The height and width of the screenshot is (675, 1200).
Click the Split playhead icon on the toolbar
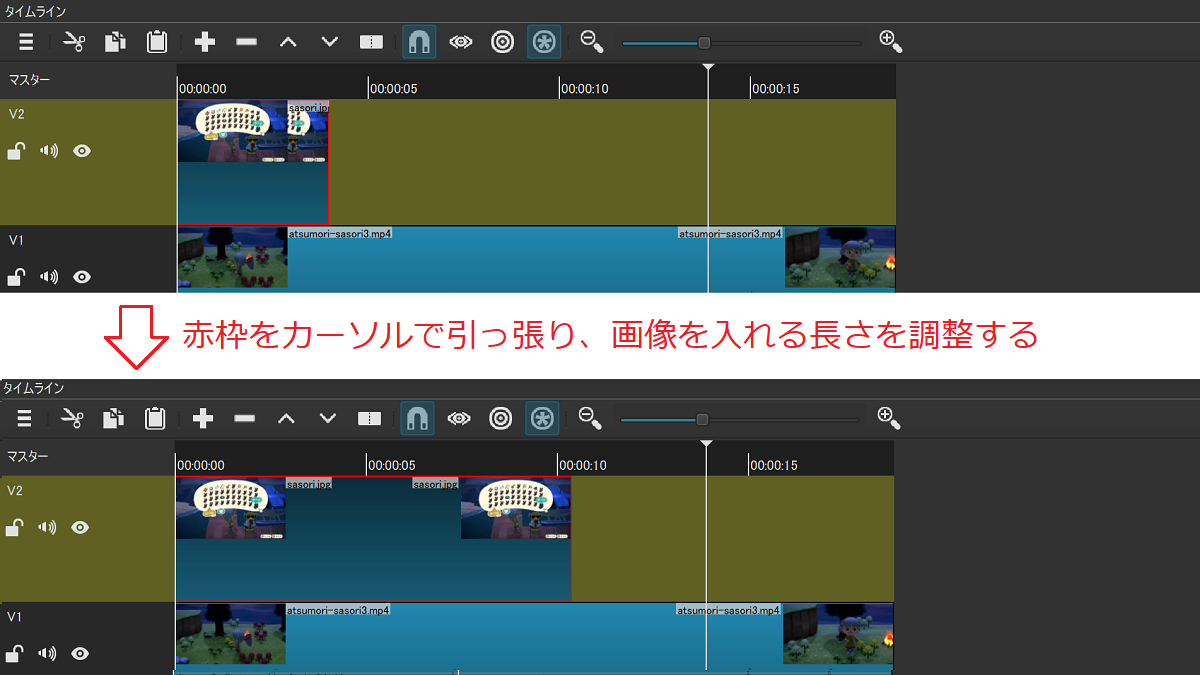coord(371,41)
